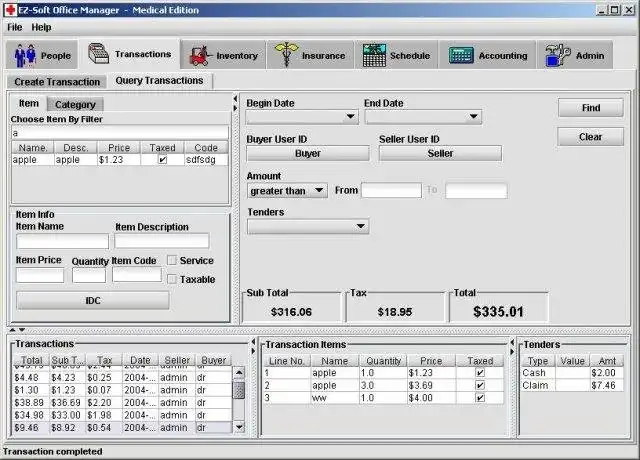Viewport: 640px width, 460px height.
Task: Switch to Query Transactions tab
Action: point(159,80)
